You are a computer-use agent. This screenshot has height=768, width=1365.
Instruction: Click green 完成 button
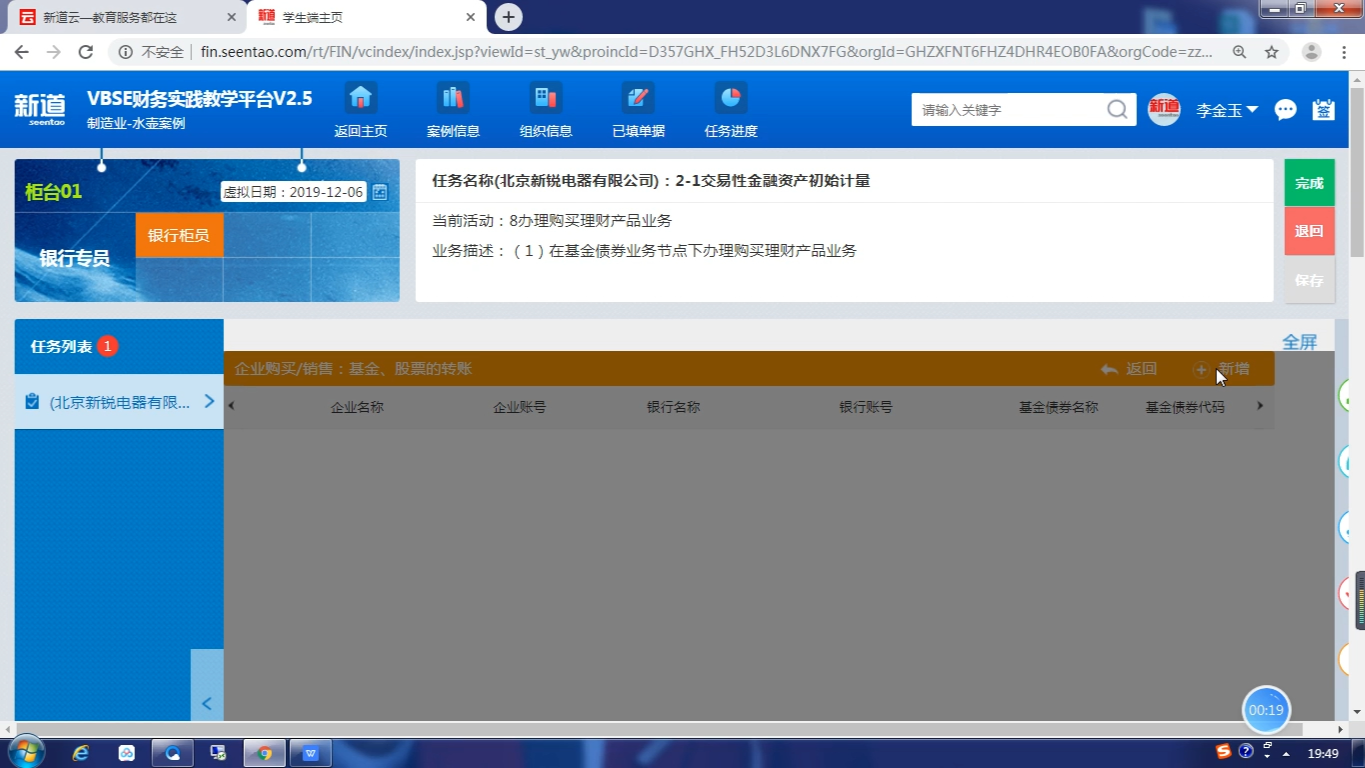pos(1309,183)
